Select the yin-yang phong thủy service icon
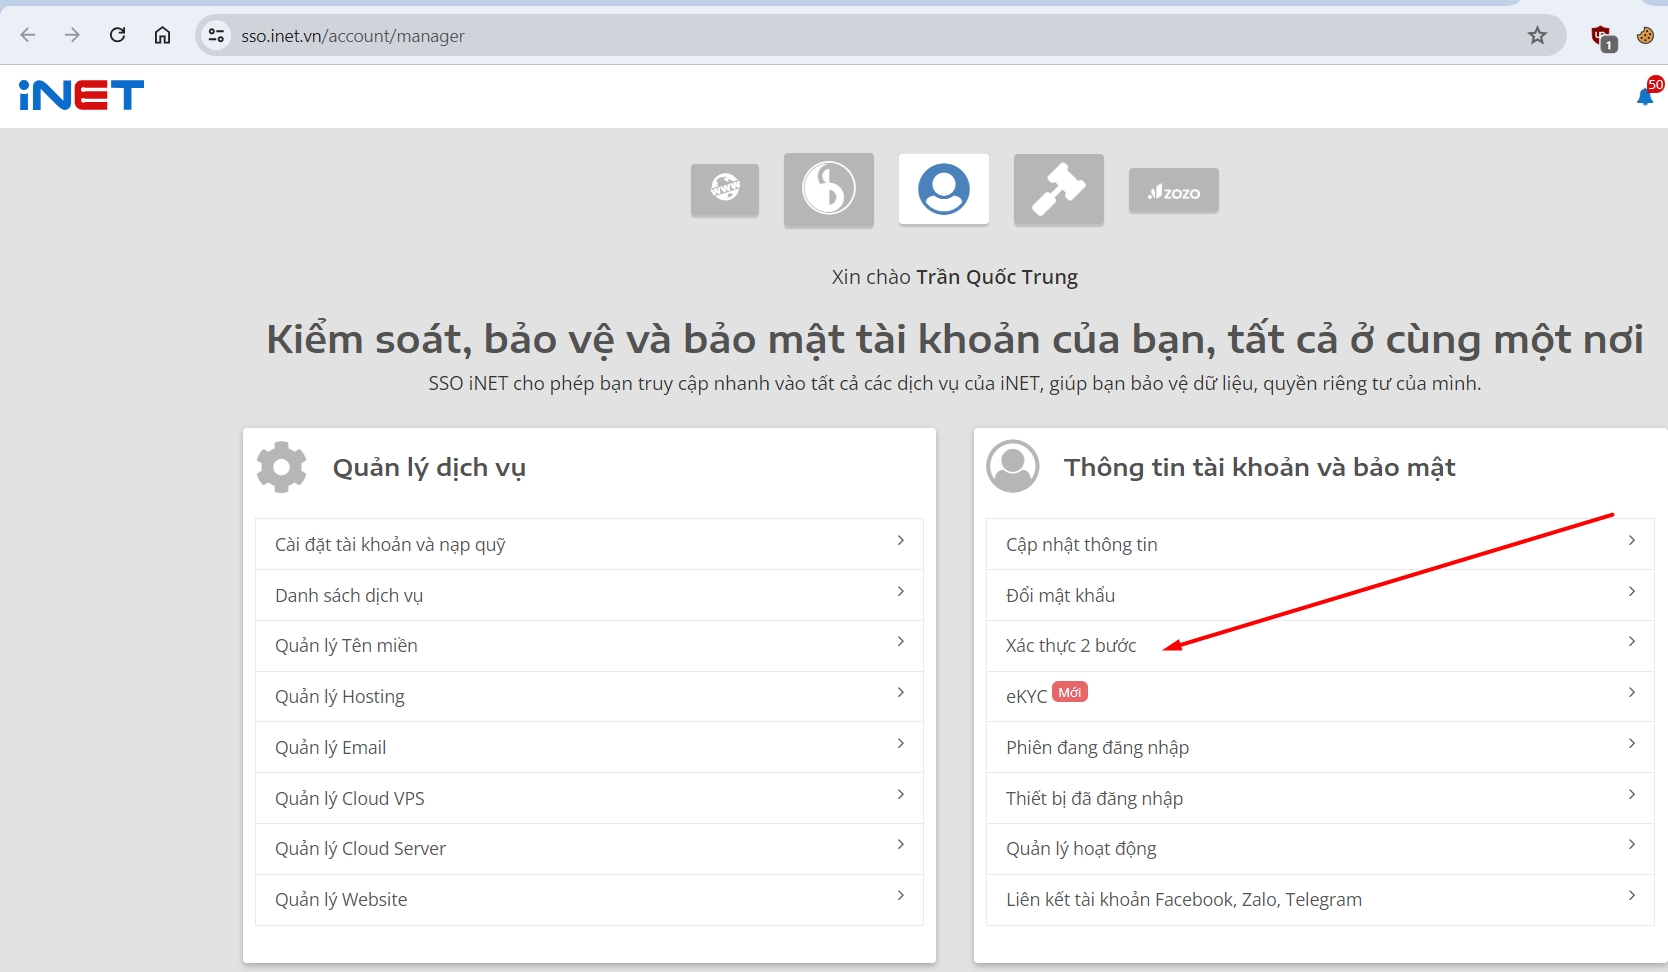 (828, 190)
